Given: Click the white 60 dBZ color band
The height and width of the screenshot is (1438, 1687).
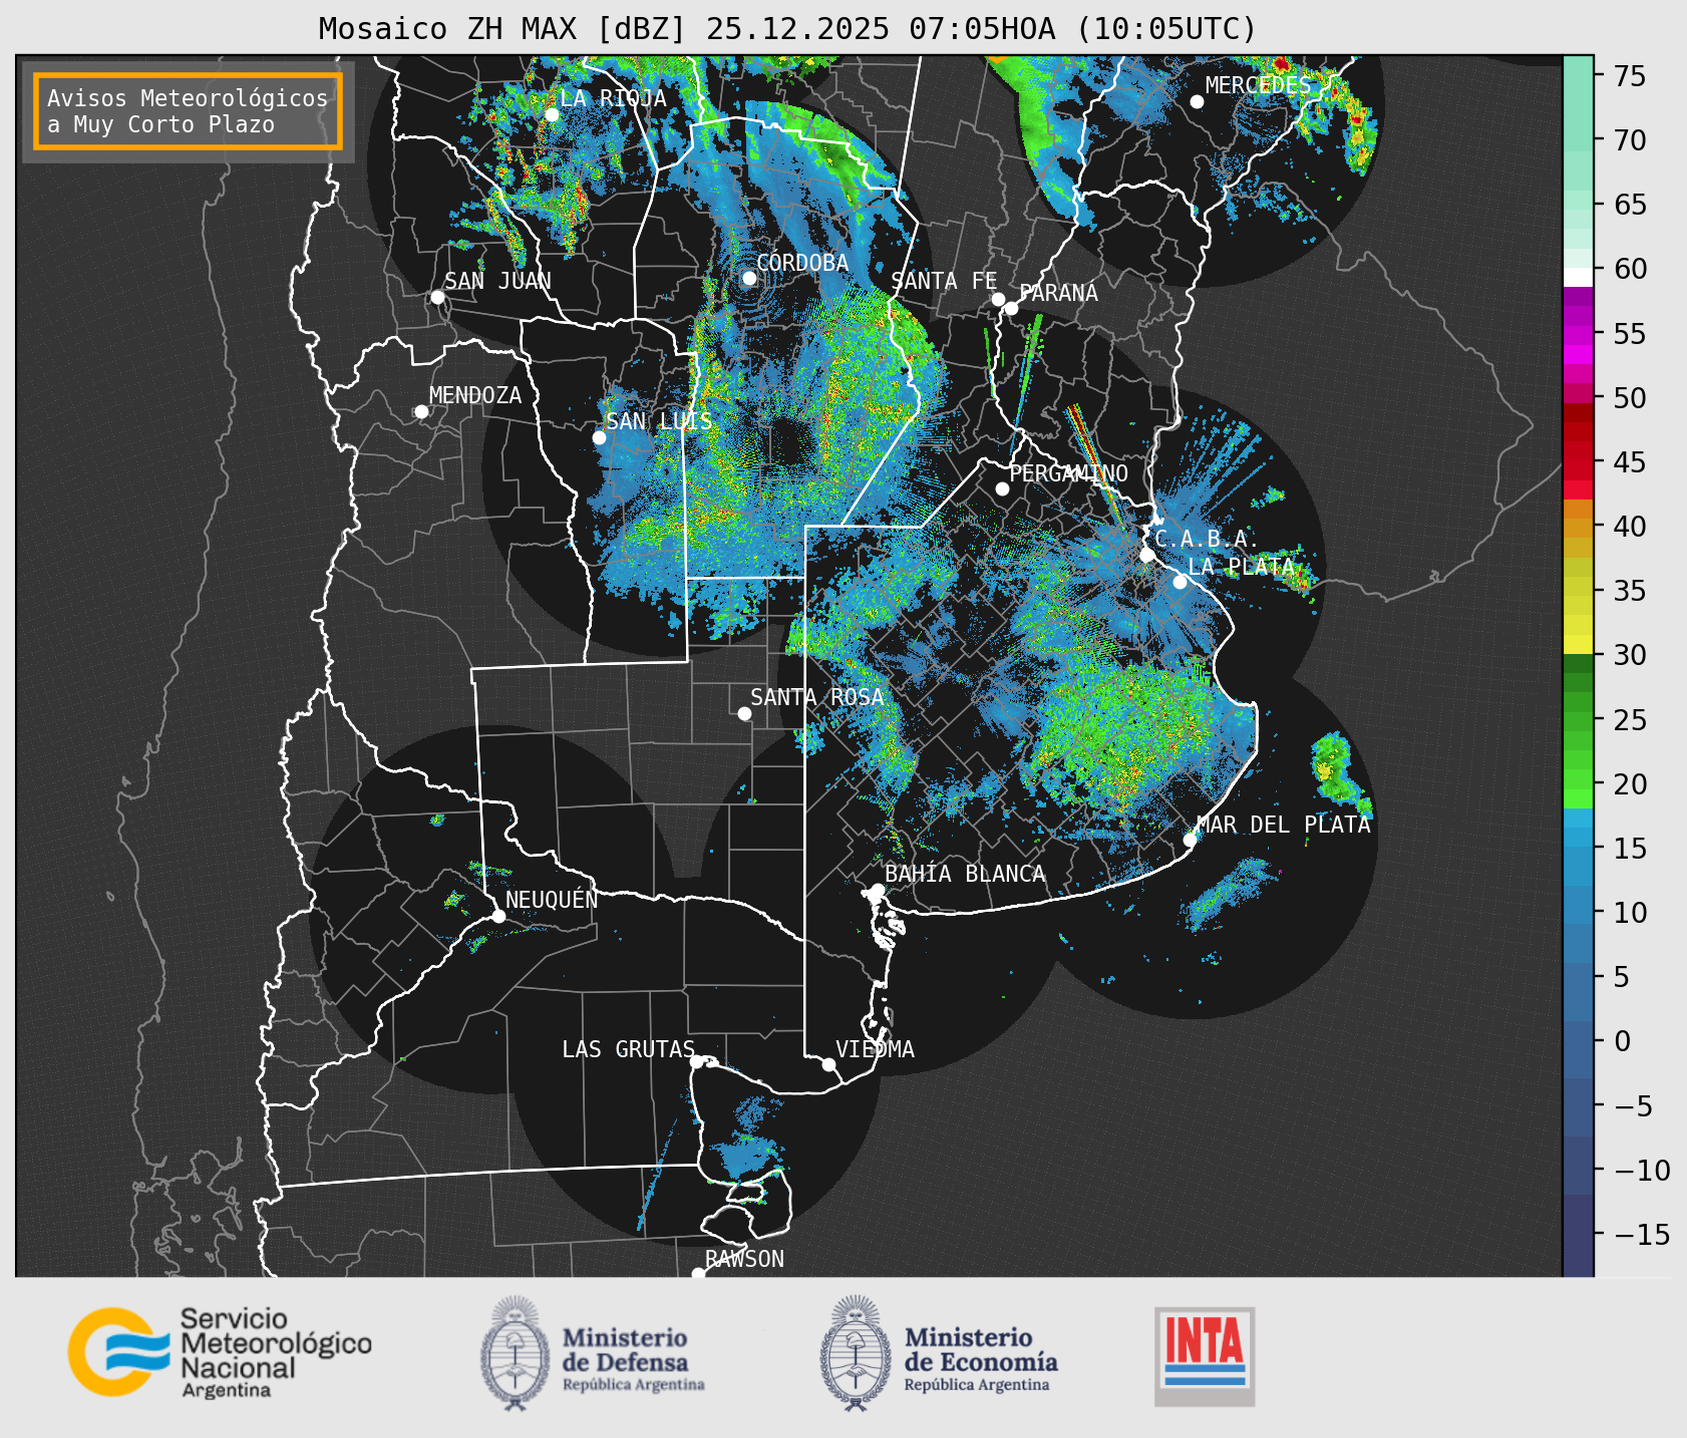Looking at the screenshot, I should click(x=1578, y=277).
